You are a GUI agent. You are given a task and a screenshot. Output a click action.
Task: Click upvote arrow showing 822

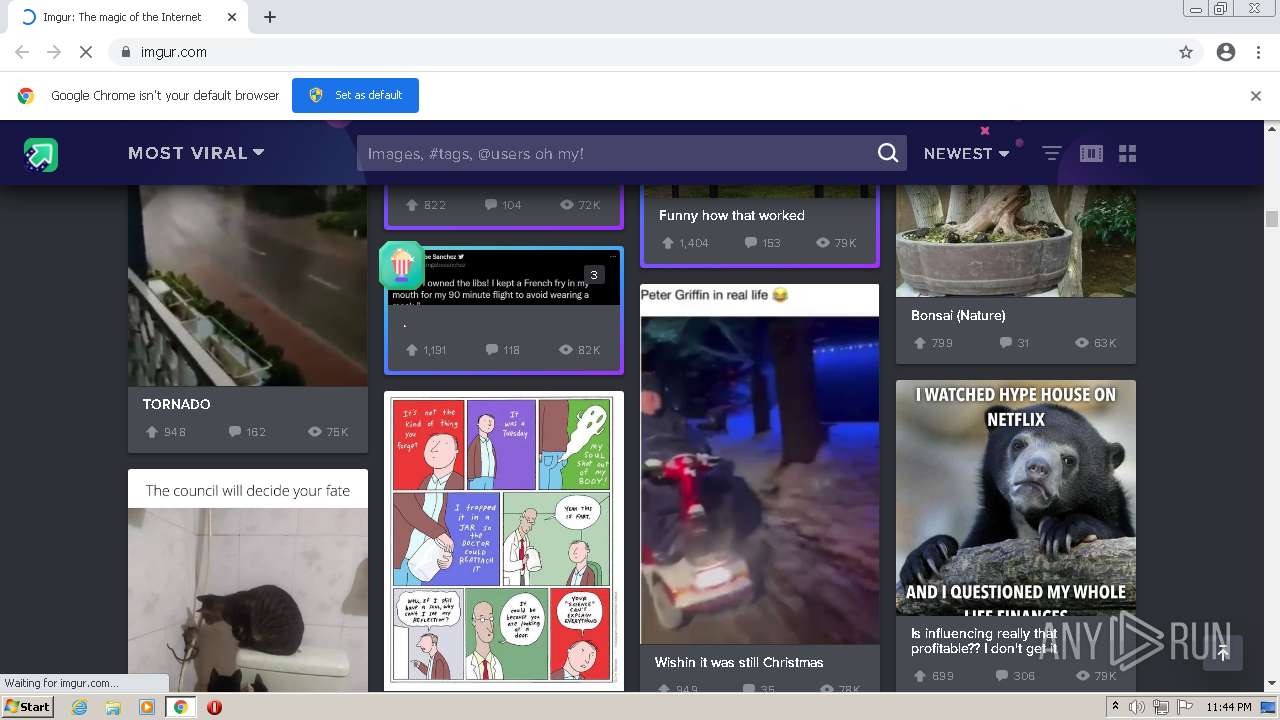(x=411, y=205)
